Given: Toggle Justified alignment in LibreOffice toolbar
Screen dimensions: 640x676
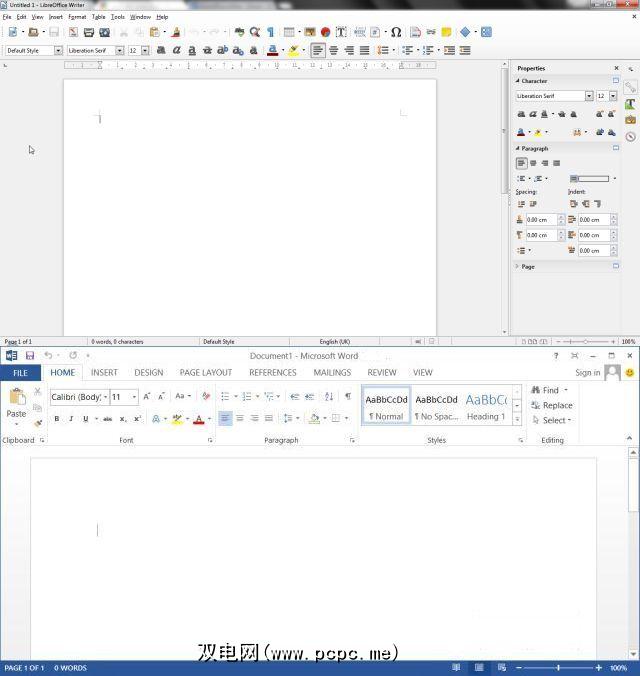Looking at the screenshot, I should click(364, 50).
